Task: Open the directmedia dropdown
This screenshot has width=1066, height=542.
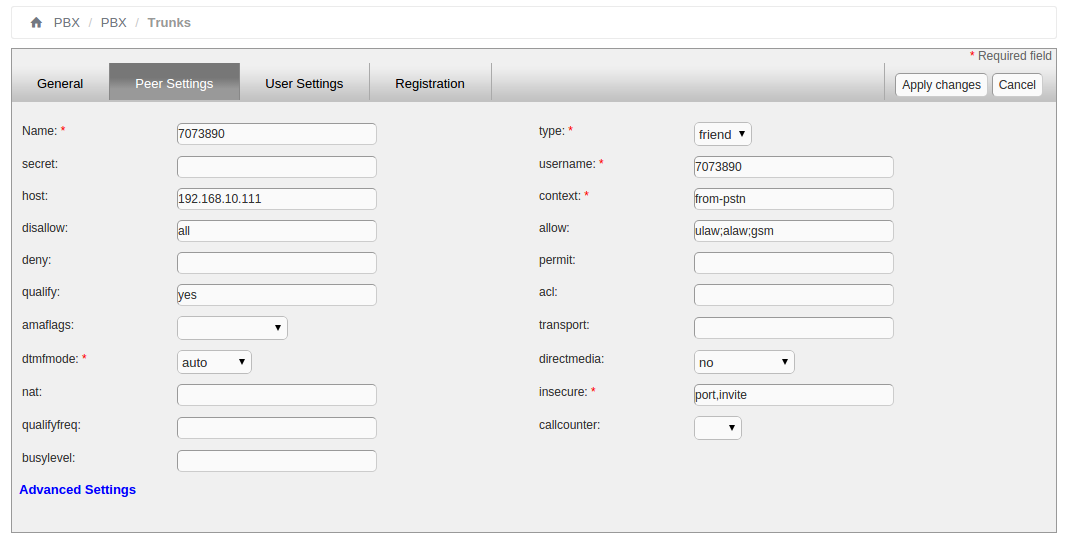Action: click(x=743, y=362)
